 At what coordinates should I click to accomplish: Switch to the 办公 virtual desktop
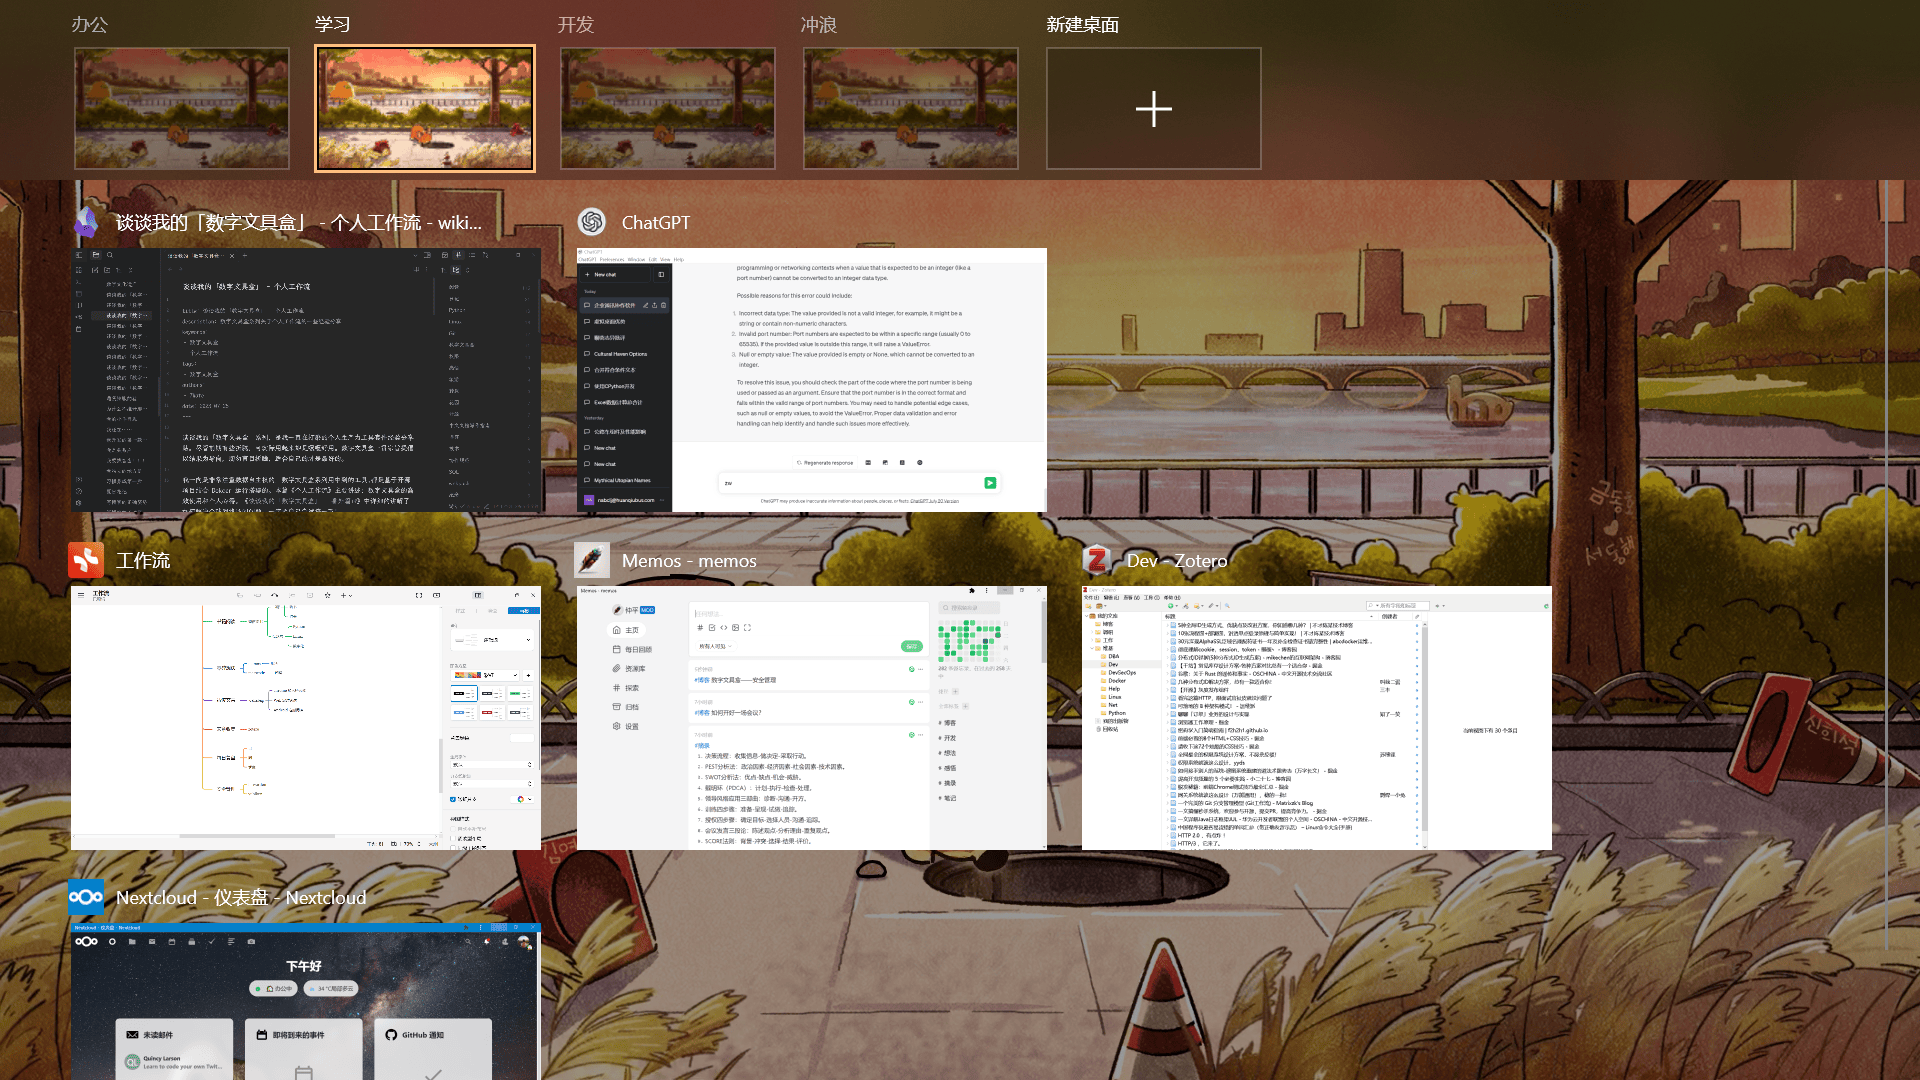click(182, 108)
